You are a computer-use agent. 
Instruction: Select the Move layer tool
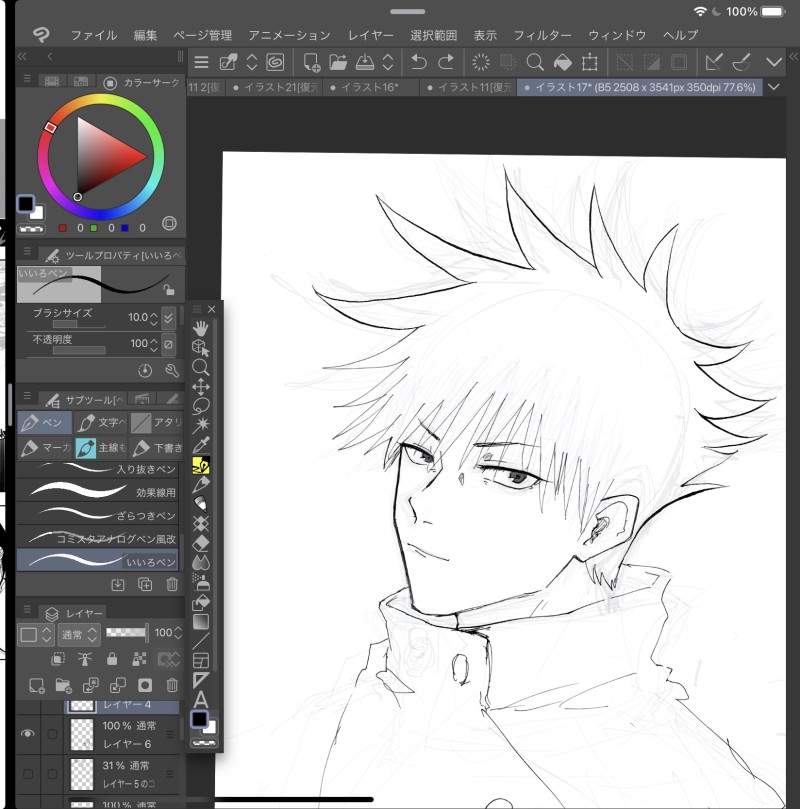pos(201,386)
